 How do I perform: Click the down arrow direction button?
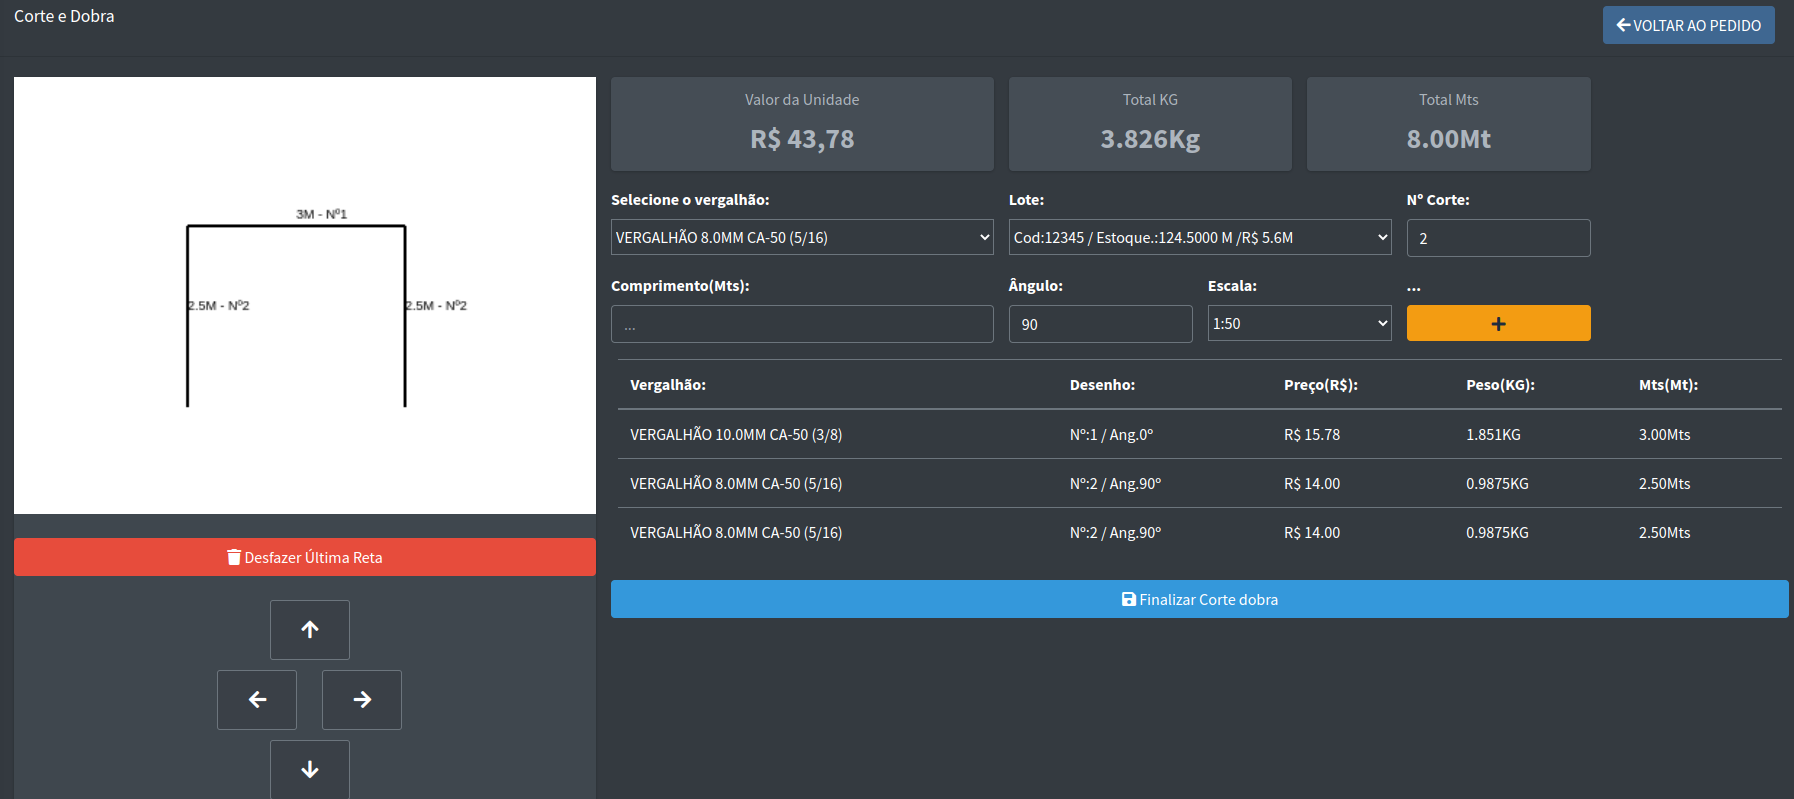click(310, 769)
